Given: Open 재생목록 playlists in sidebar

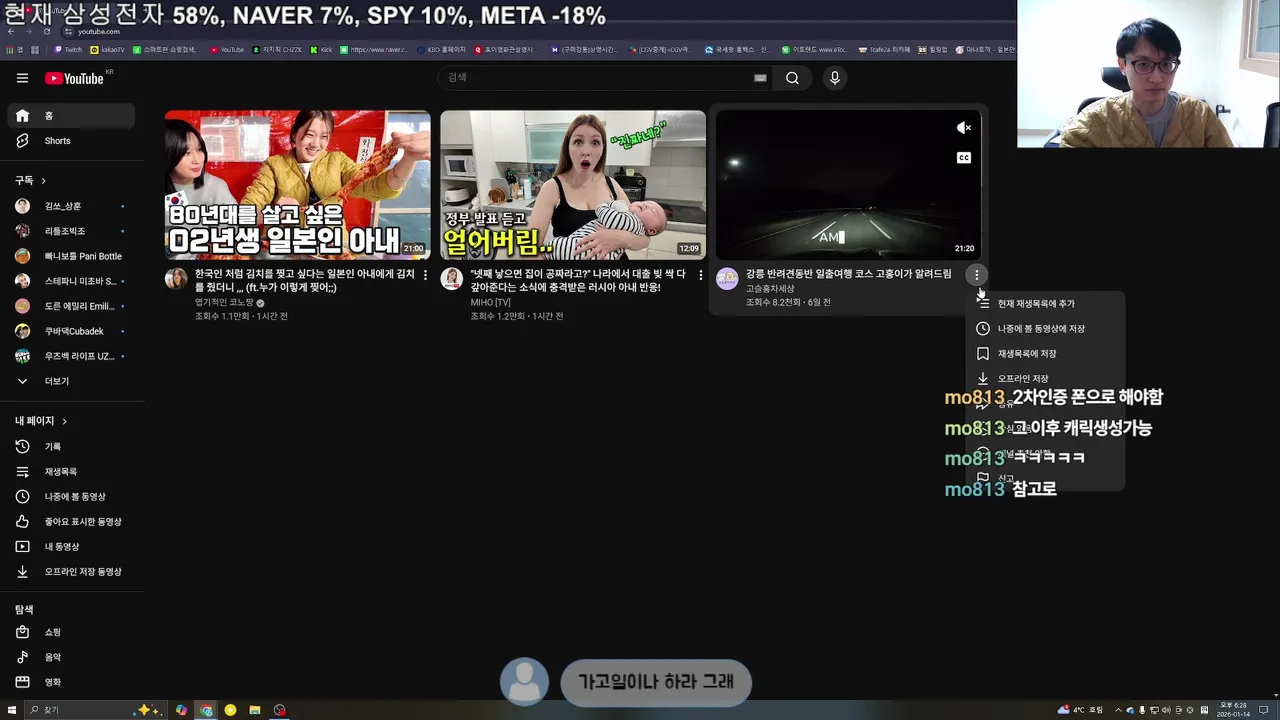Looking at the screenshot, I should pyautogui.click(x=70, y=471).
